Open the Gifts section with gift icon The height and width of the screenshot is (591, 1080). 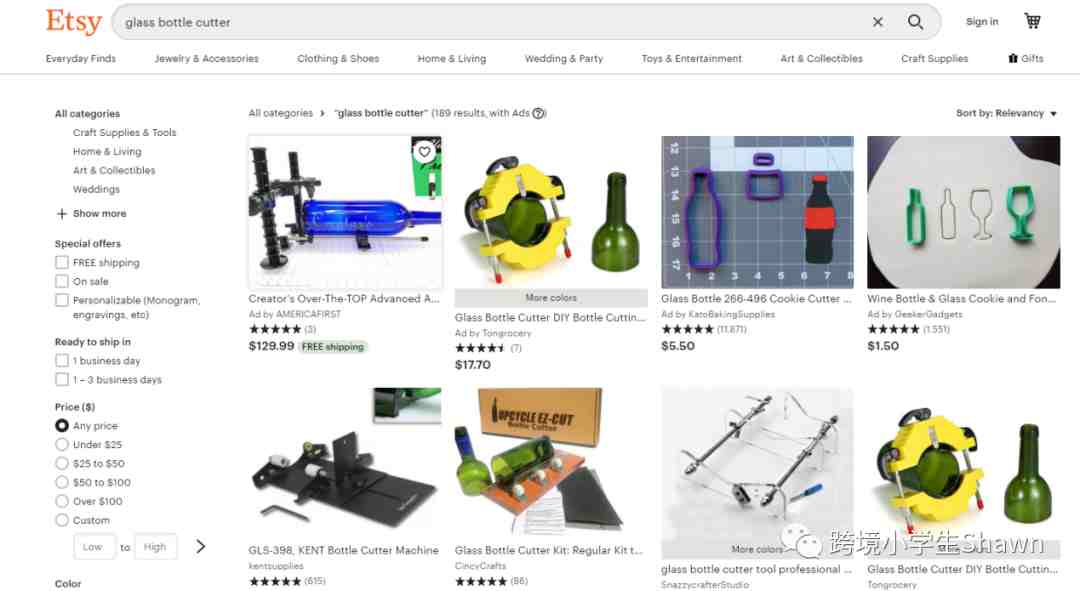1026,59
